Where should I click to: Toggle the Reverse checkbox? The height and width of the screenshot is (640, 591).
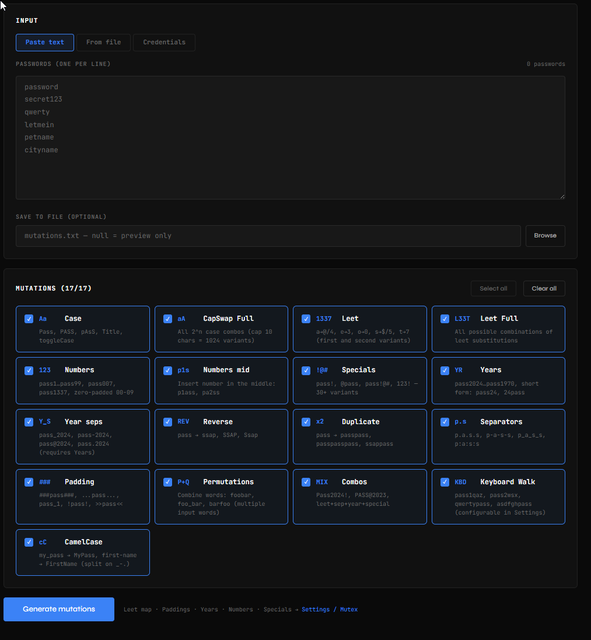tap(167, 422)
